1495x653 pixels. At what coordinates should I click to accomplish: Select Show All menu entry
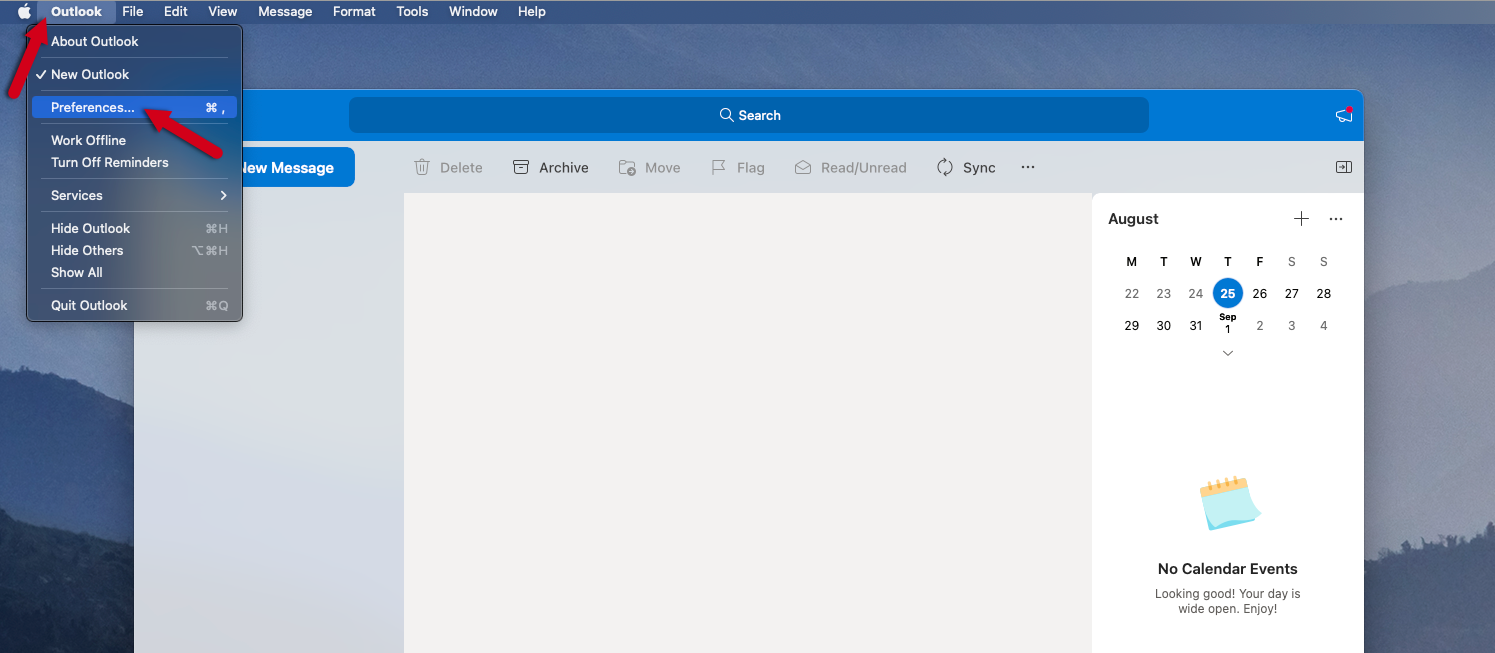[x=134, y=272]
